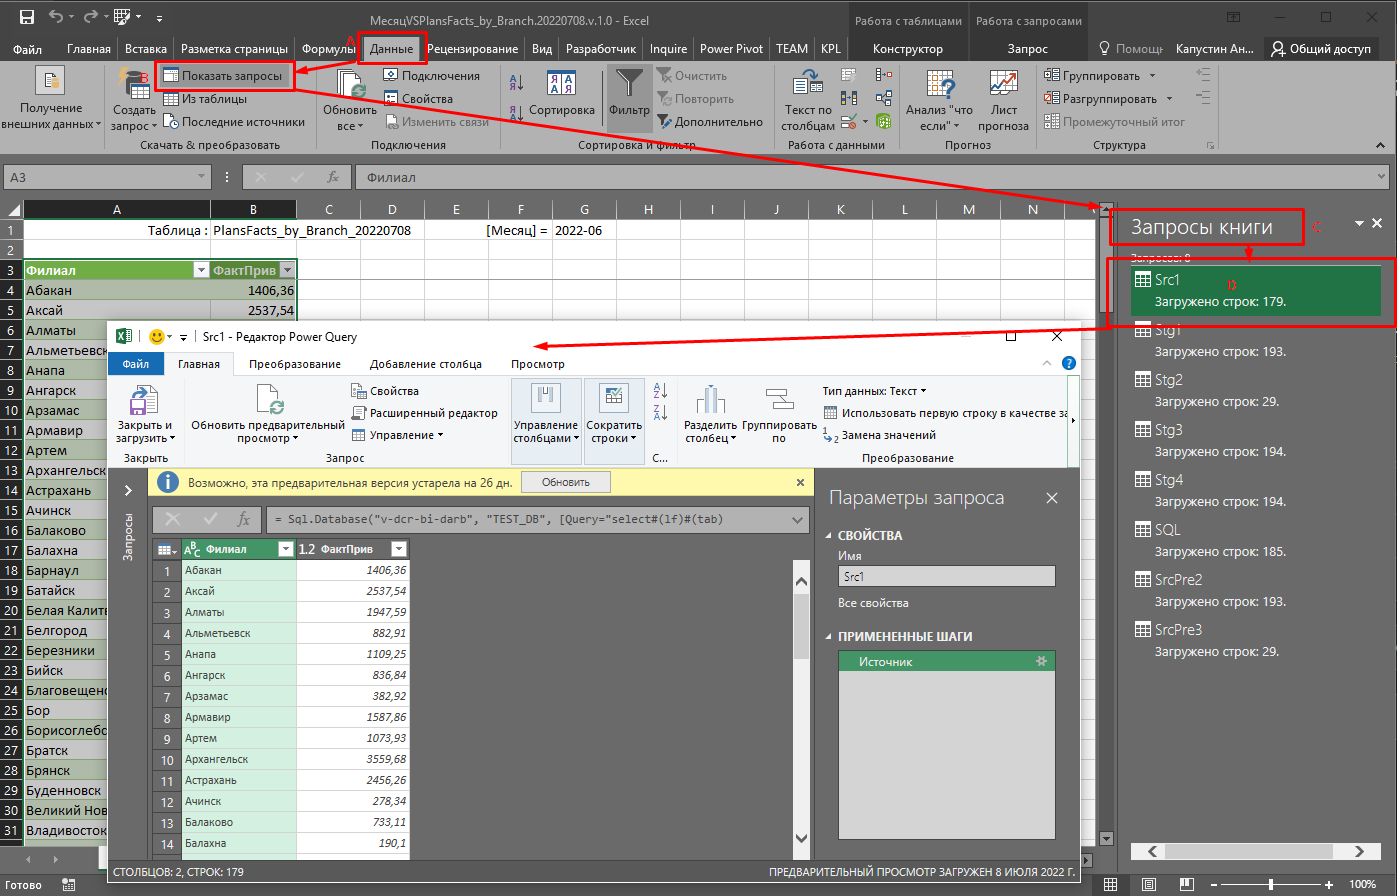Click the From Table (Из таблицы) icon

(x=170, y=99)
